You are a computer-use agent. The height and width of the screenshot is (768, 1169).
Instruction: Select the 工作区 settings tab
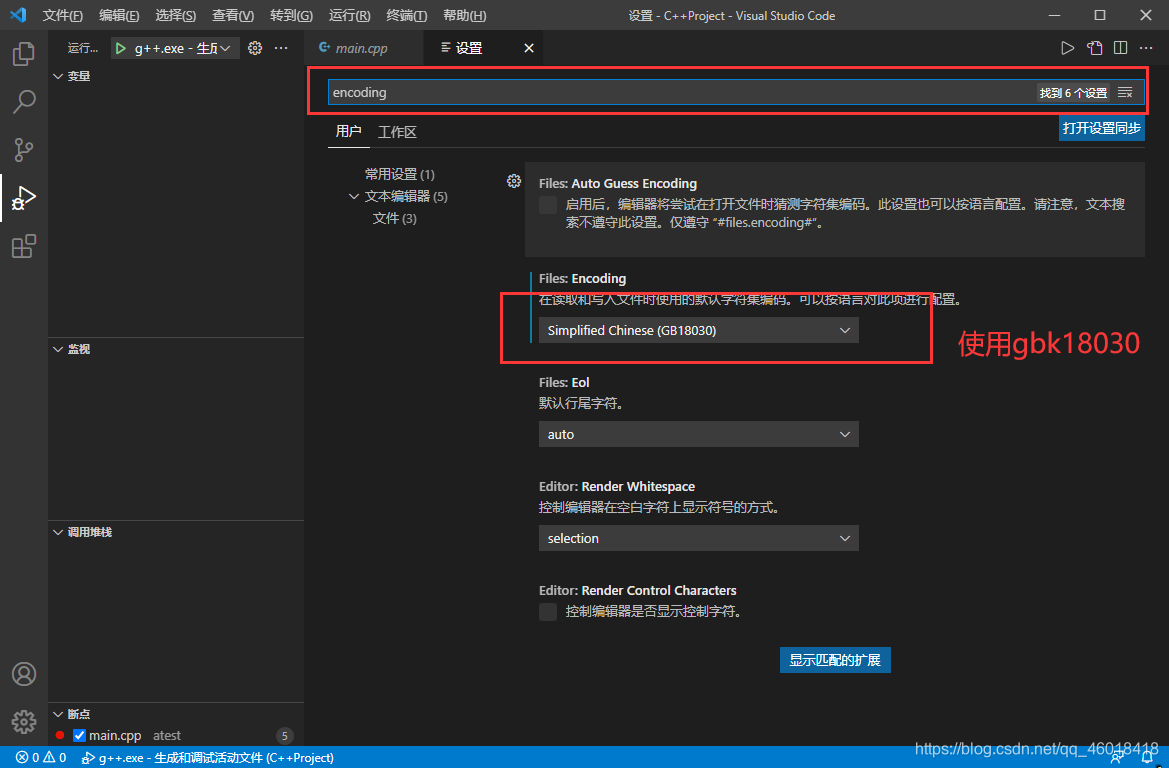397,132
